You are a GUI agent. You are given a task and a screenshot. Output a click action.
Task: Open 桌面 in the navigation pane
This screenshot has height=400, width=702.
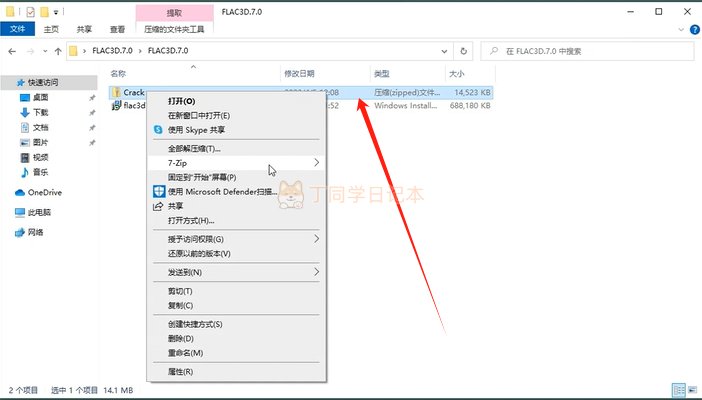40,97
